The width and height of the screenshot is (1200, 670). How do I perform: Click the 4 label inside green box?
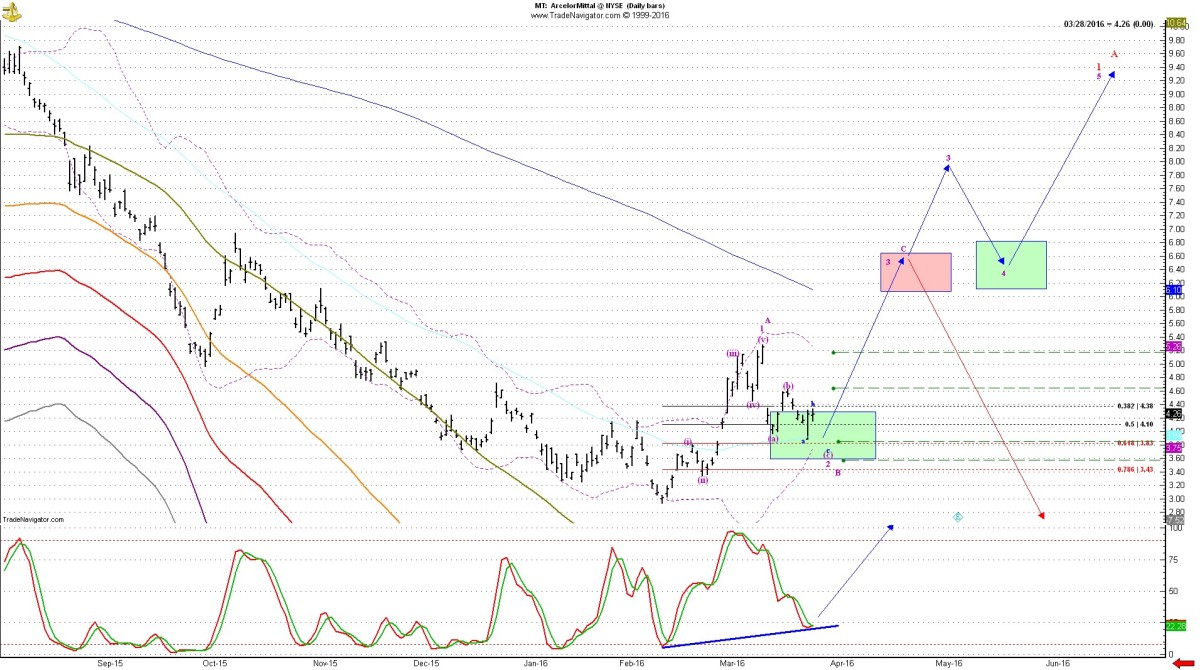pos(1004,272)
